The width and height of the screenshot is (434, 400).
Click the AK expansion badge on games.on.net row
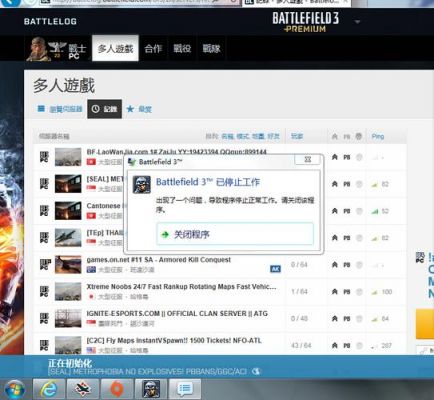click(275, 269)
